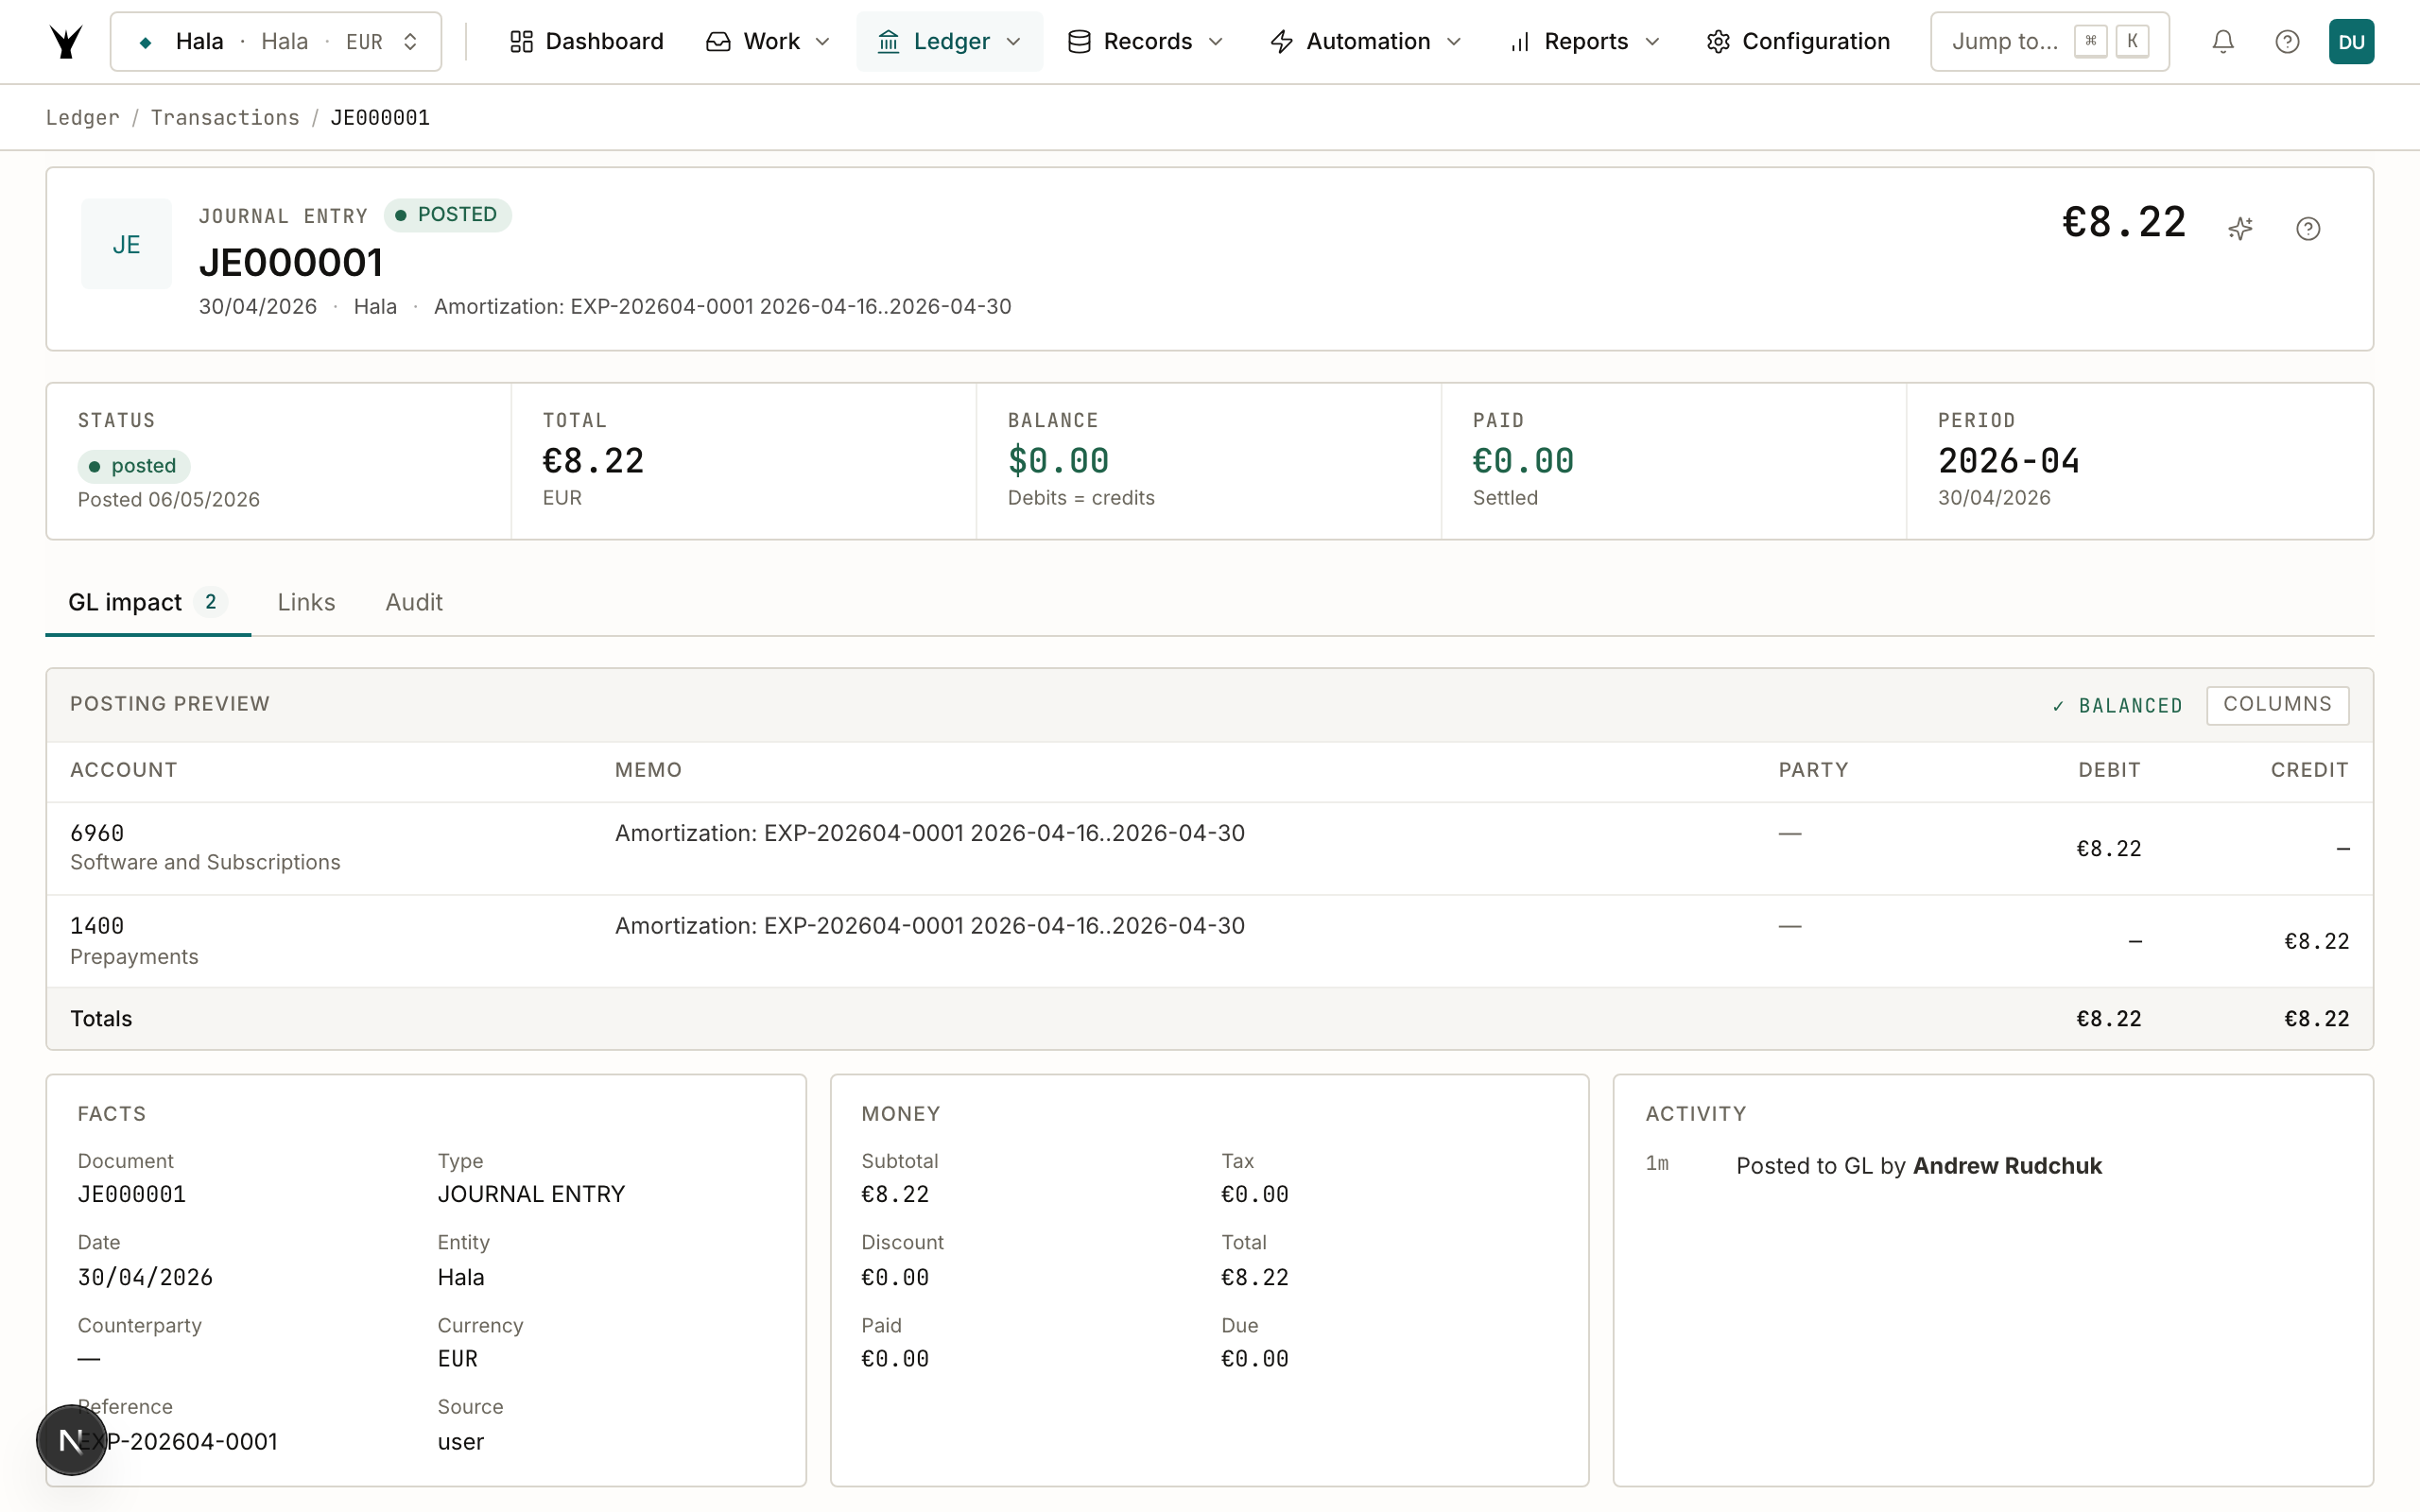Click the Dashboard grid icon

pyautogui.click(x=521, y=41)
